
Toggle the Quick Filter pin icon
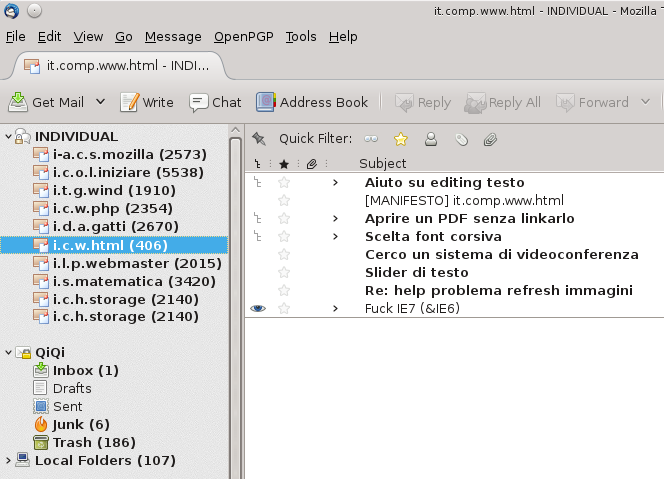(259, 138)
